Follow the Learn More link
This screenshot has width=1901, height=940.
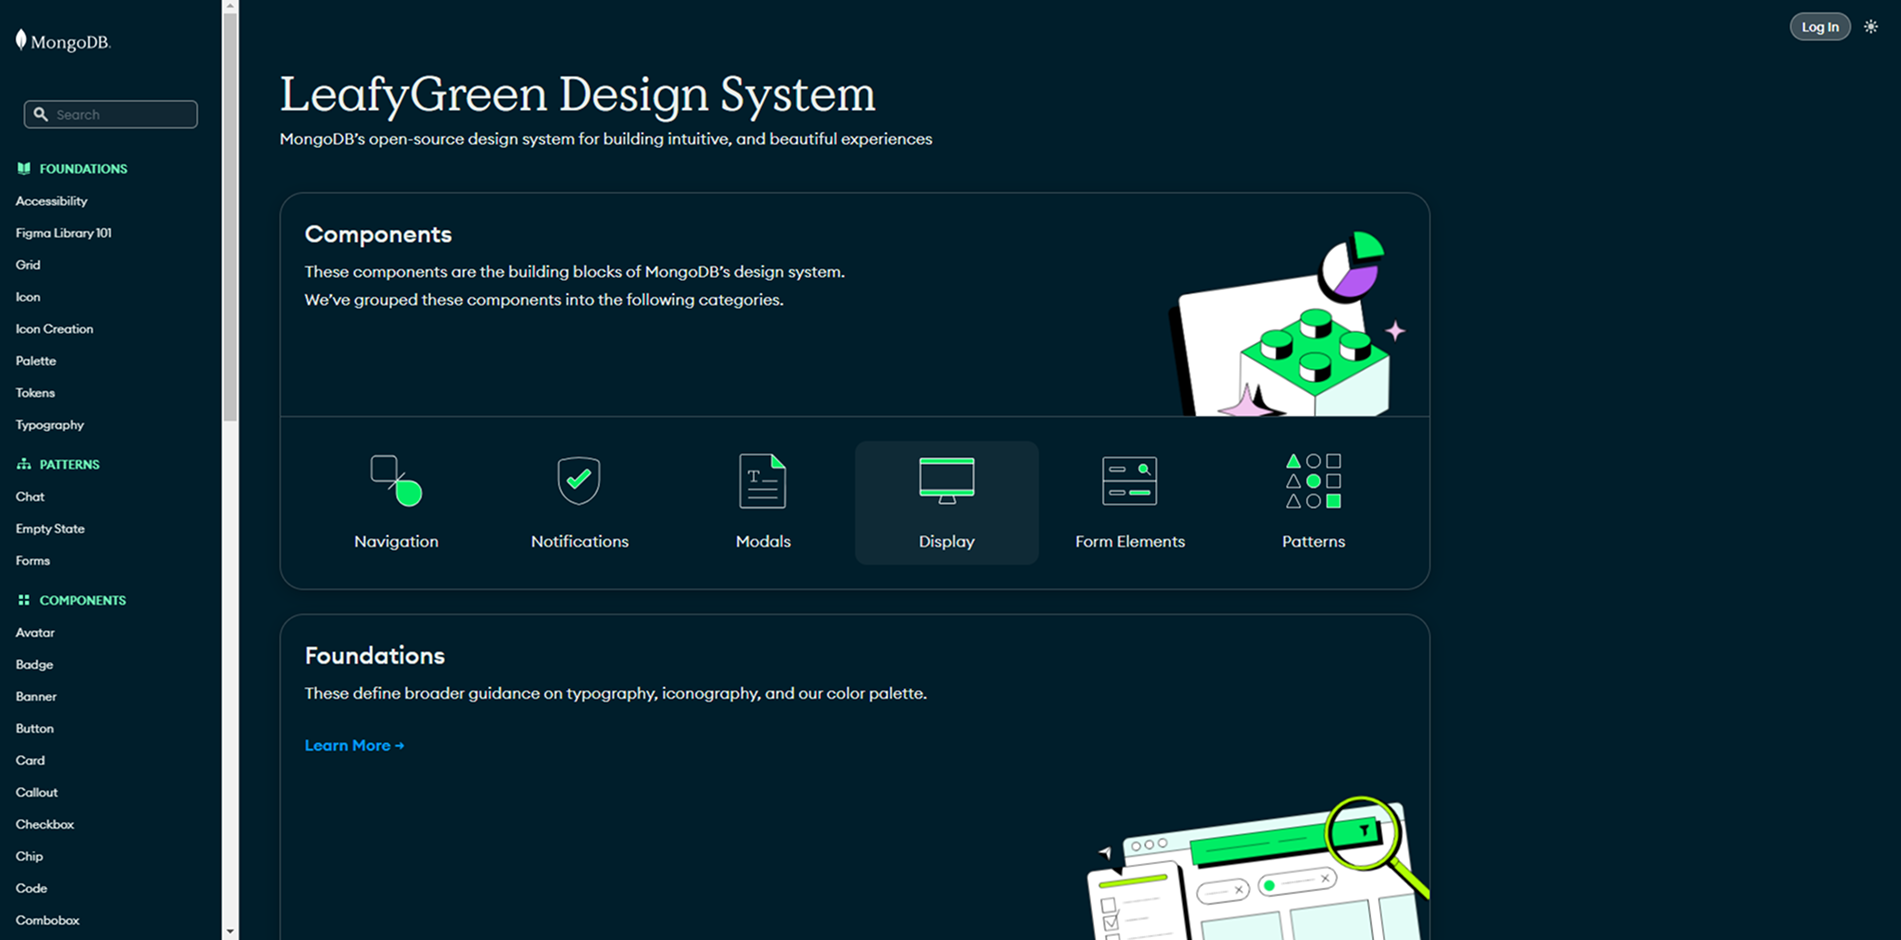pos(354,745)
